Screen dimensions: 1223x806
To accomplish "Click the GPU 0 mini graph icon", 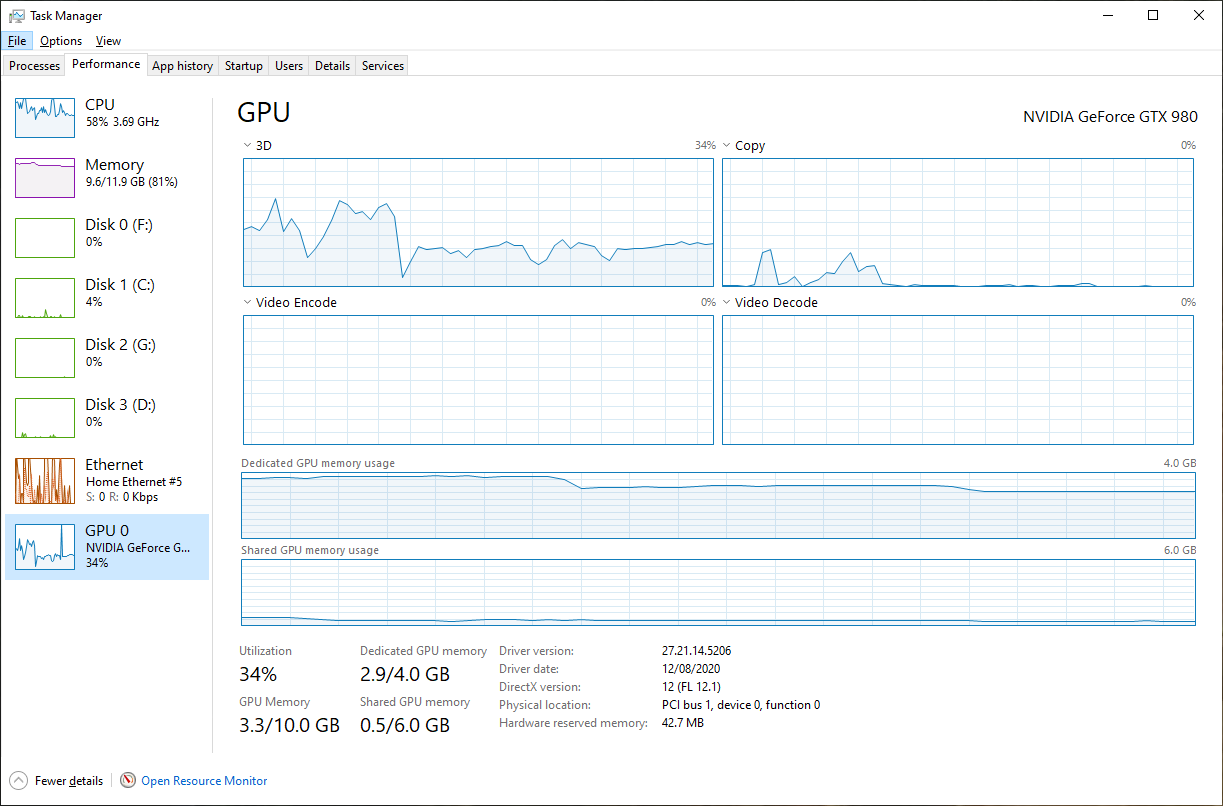I will point(45,547).
